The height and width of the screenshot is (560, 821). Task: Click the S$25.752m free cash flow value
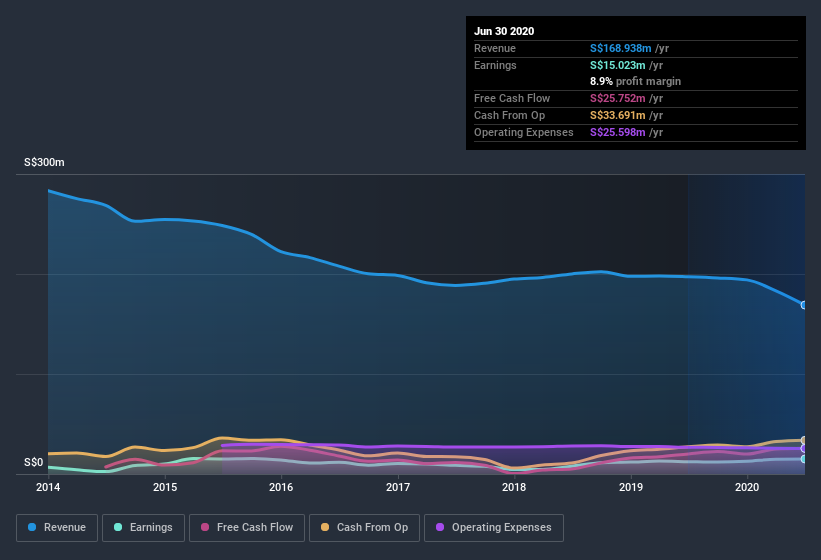click(617, 98)
